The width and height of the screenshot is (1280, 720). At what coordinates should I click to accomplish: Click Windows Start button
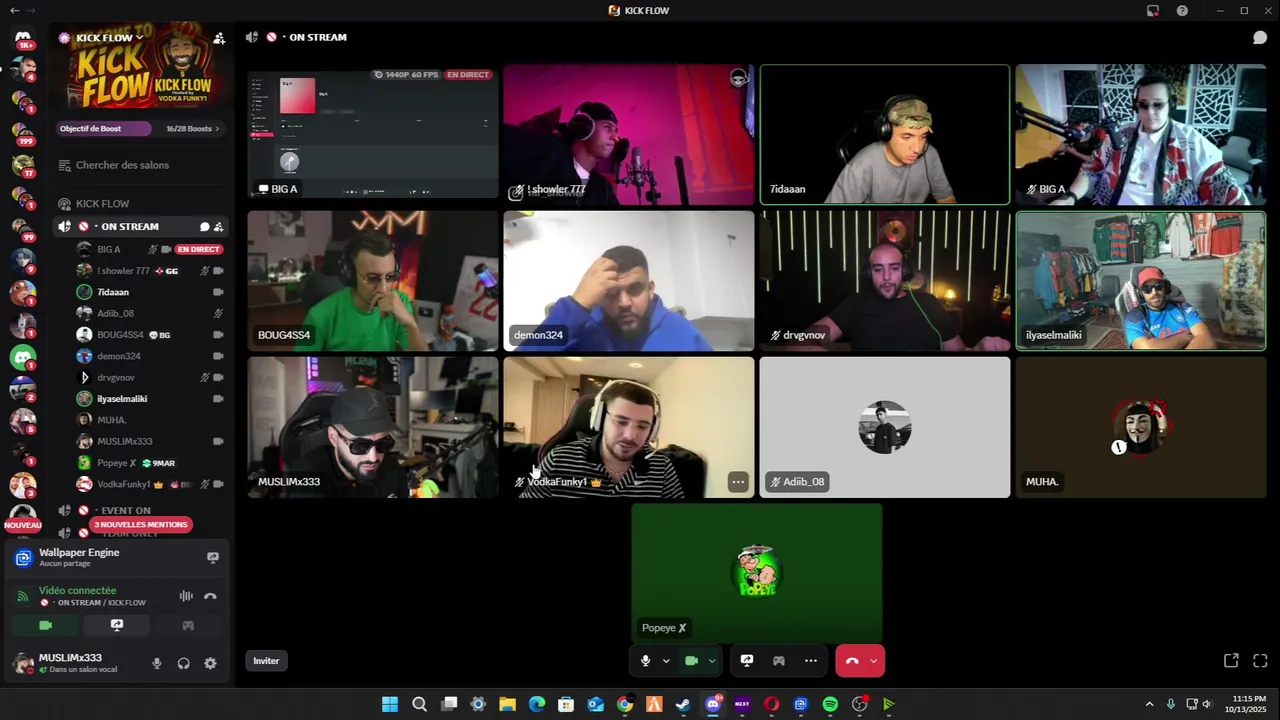(390, 704)
